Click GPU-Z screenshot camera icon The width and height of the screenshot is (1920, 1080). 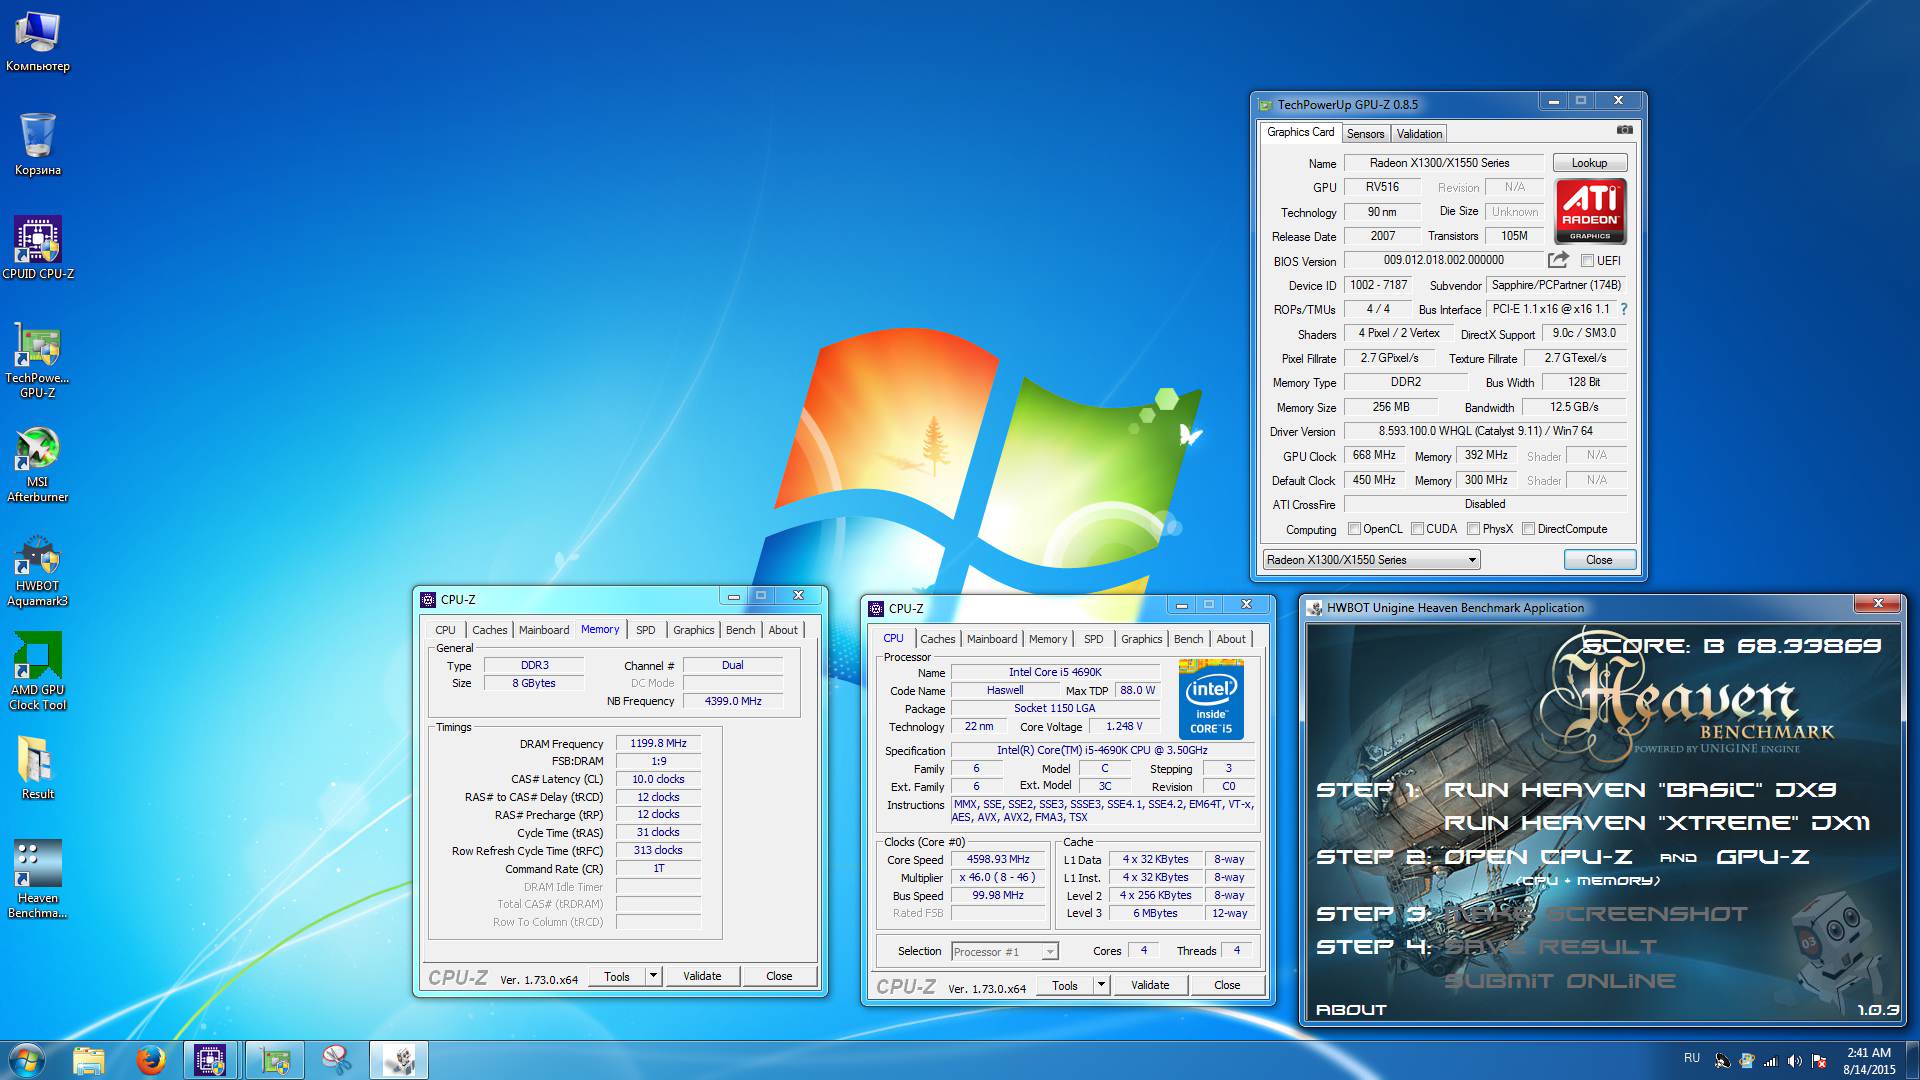(1624, 131)
